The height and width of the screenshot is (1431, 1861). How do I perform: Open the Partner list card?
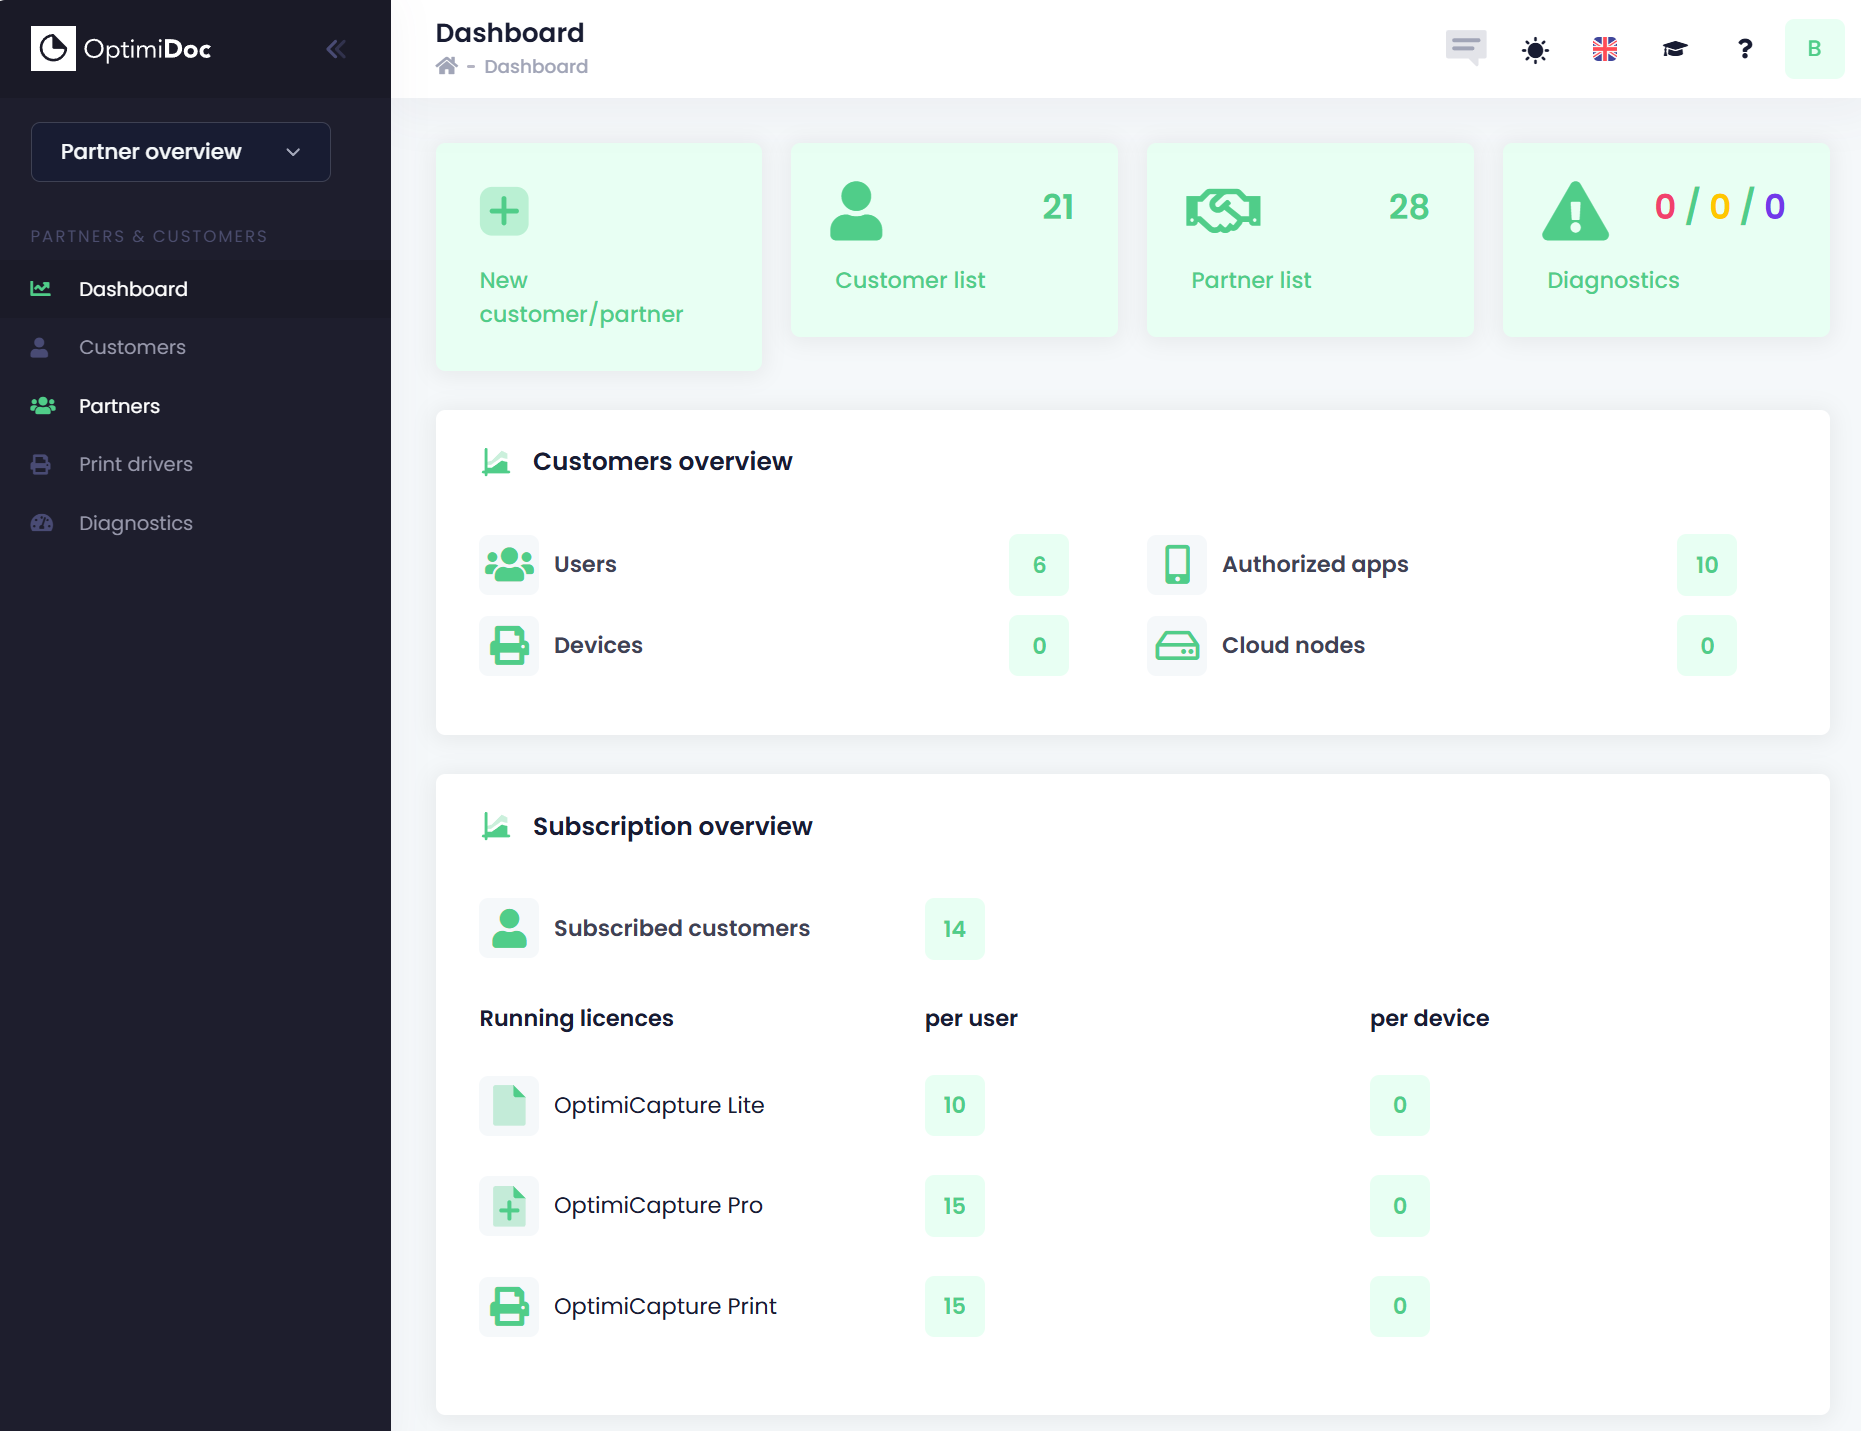point(1309,240)
